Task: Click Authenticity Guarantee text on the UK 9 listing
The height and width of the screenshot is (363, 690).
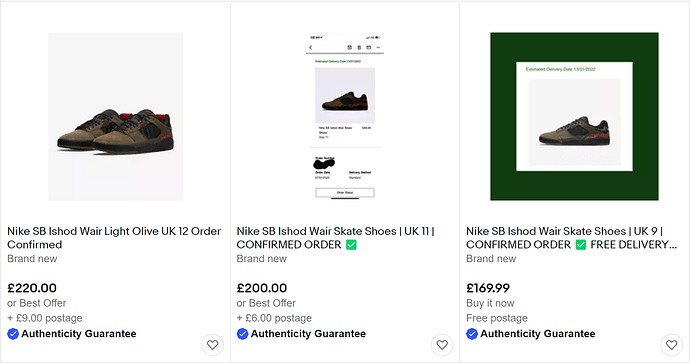Action: 538,334
